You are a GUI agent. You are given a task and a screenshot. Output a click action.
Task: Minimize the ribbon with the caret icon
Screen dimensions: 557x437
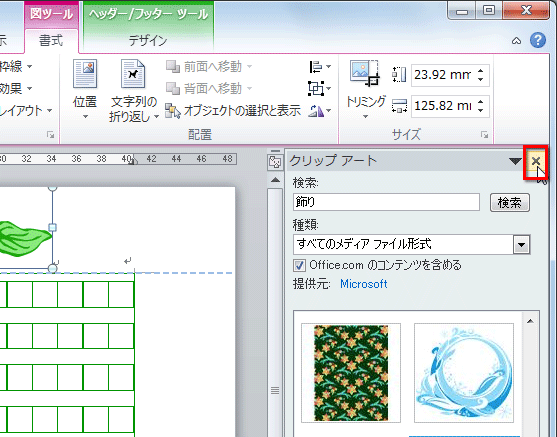(x=517, y=41)
